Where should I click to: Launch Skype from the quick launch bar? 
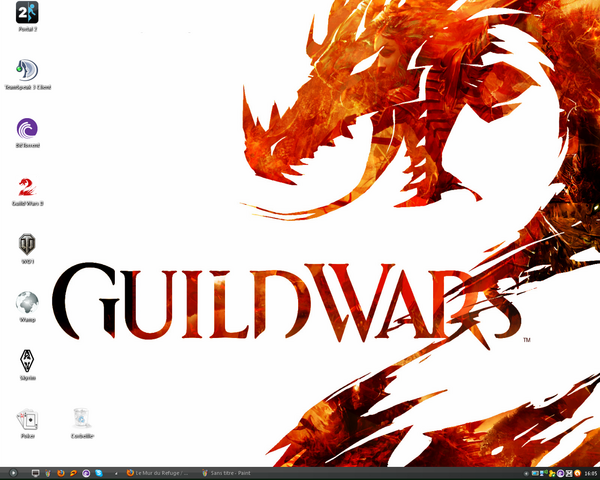[99, 473]
